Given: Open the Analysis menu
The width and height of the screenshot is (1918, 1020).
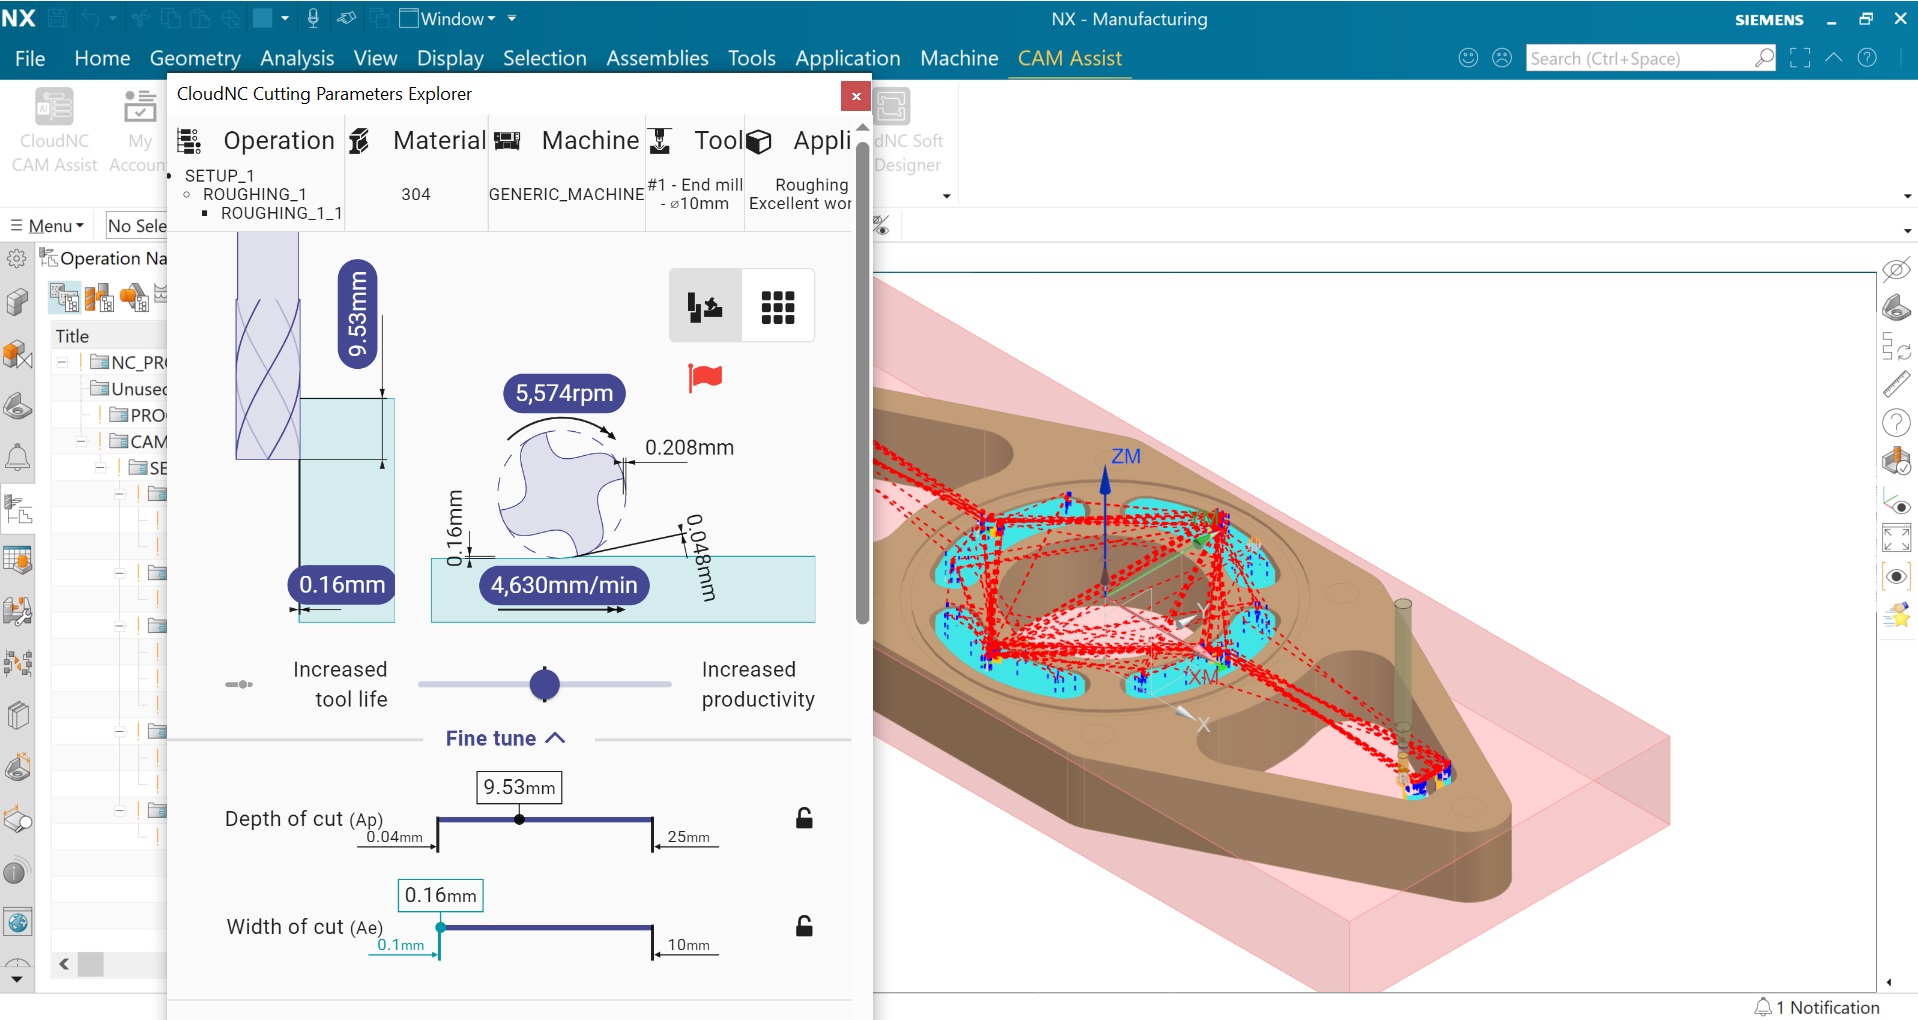Looking at the screenshot, I should coord(296,58).
